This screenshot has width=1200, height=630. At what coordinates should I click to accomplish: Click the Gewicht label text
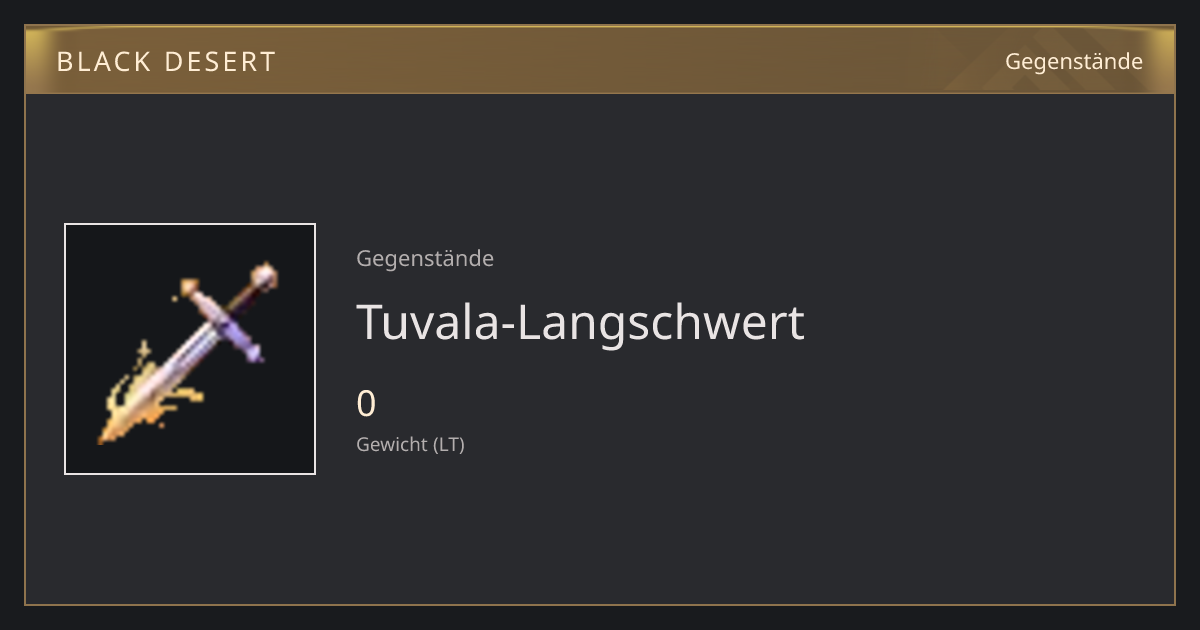pos(392,444)
